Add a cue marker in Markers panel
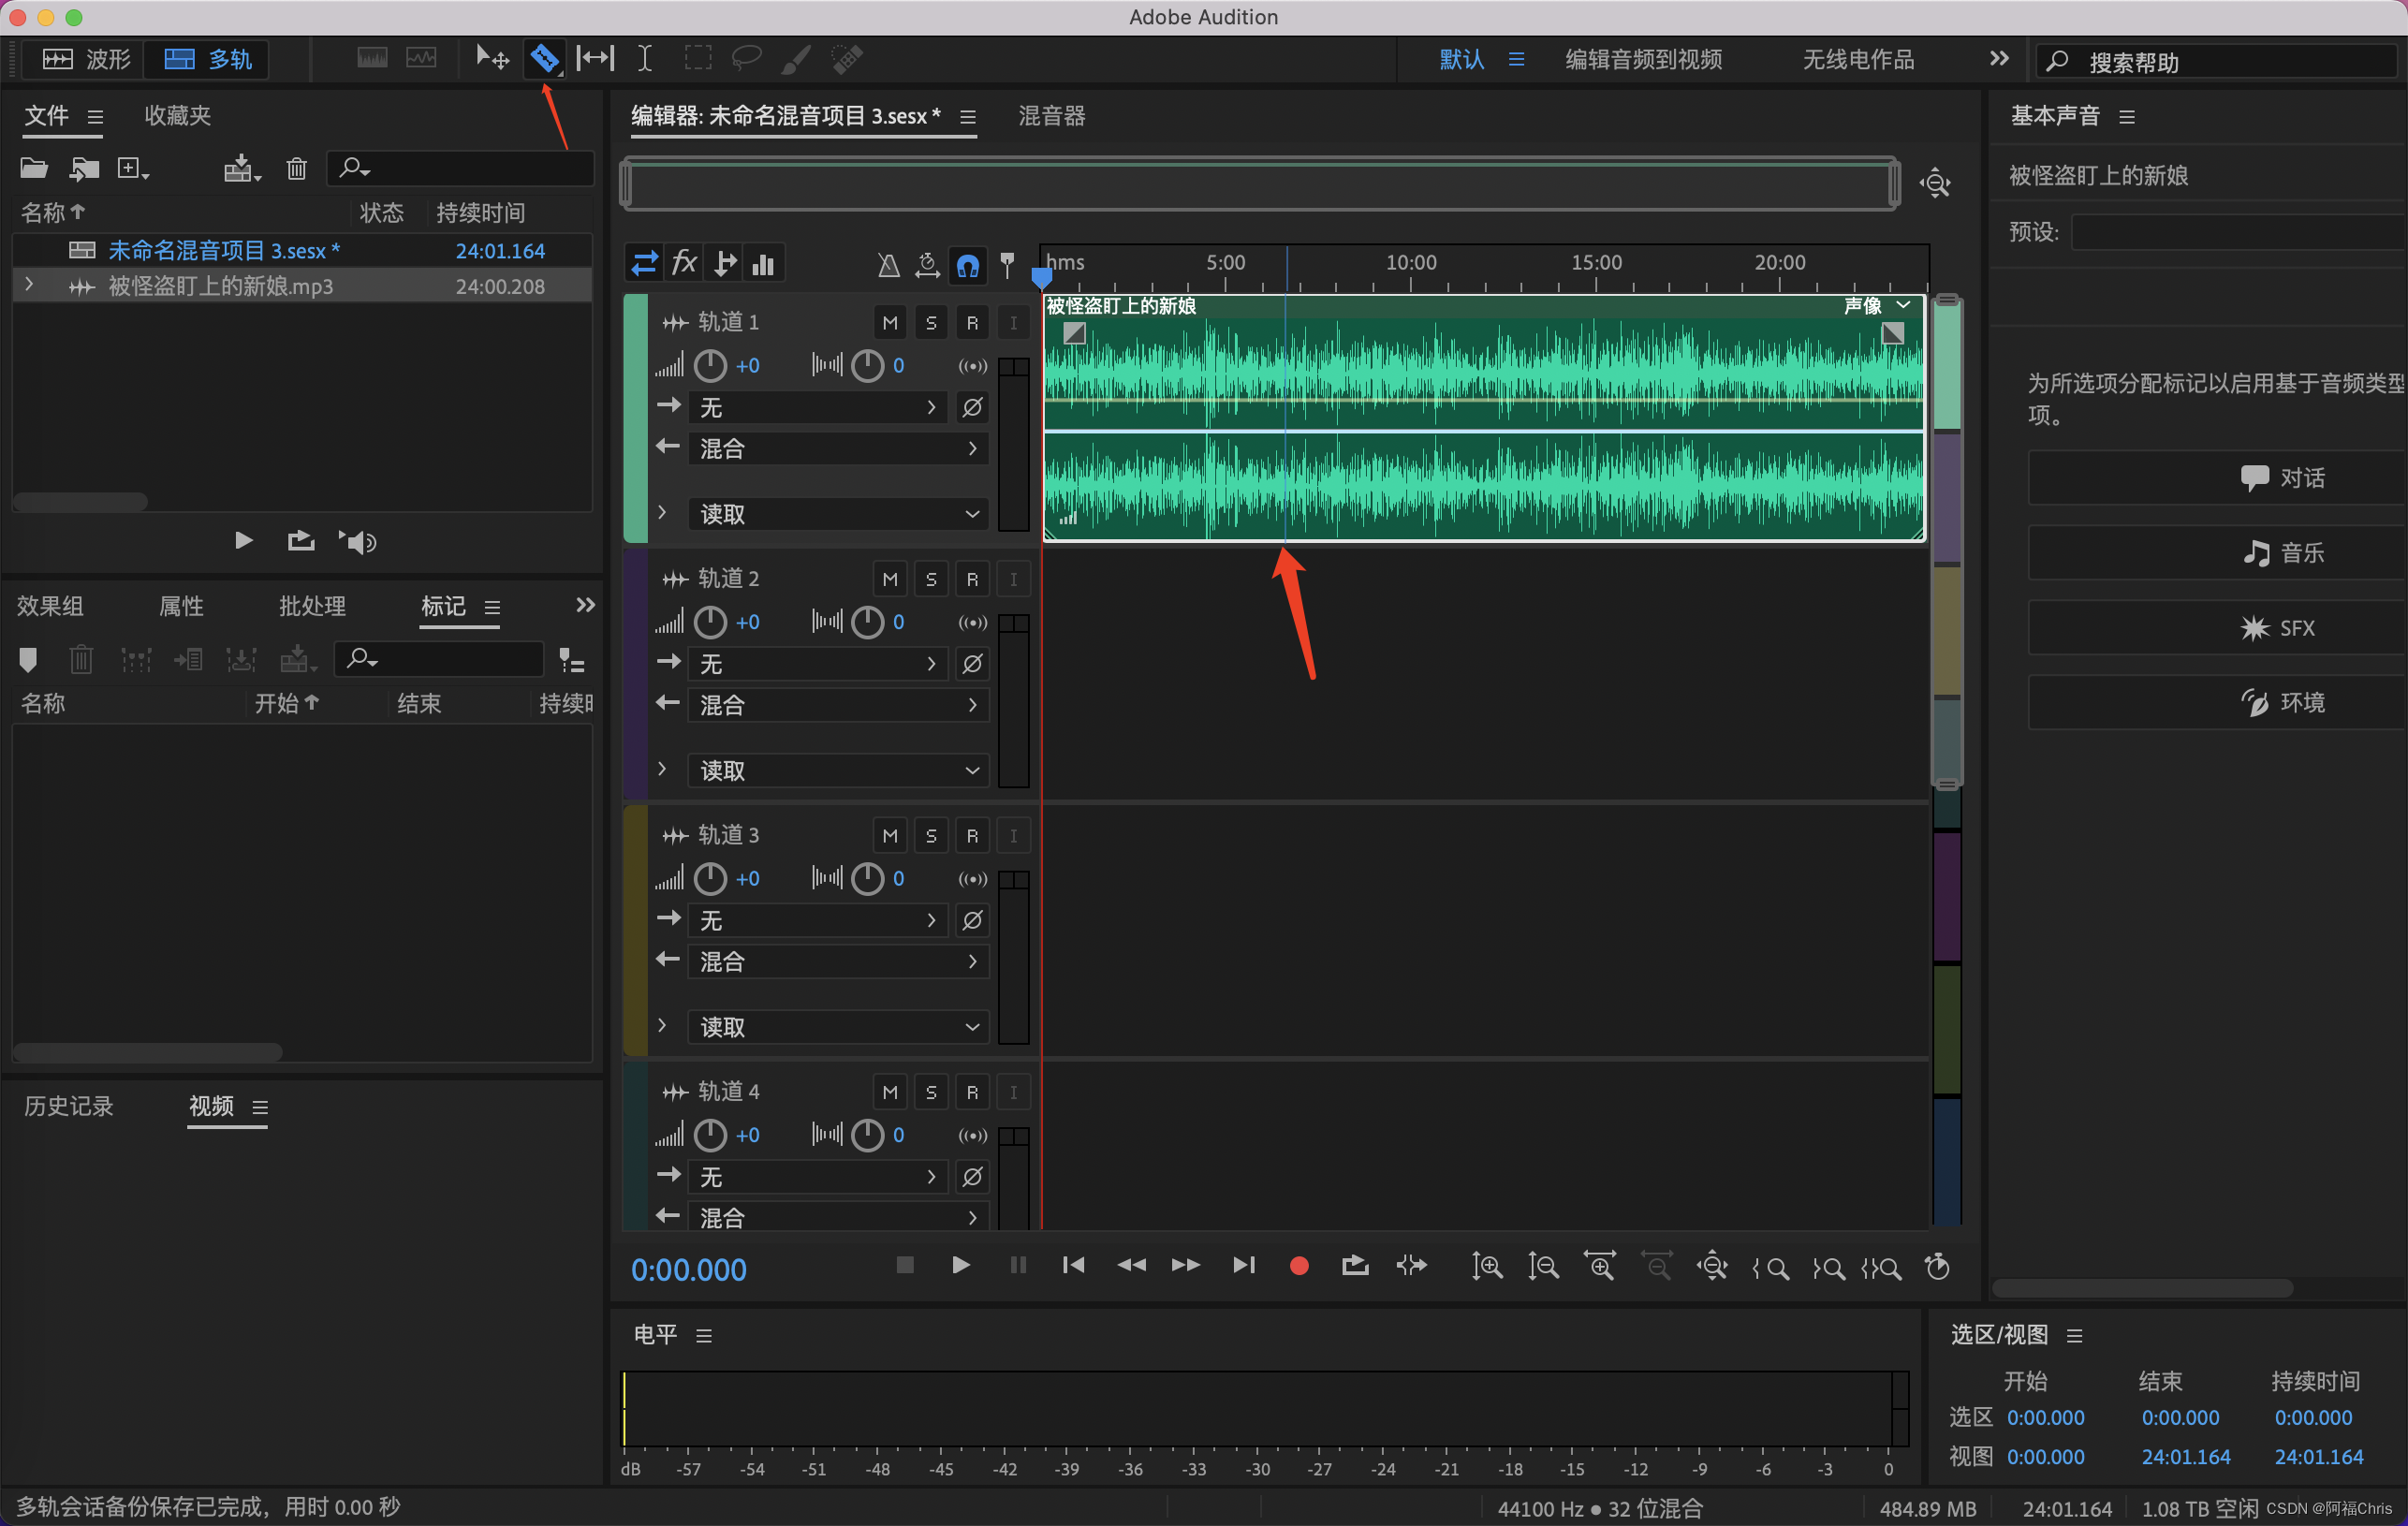 28,659
